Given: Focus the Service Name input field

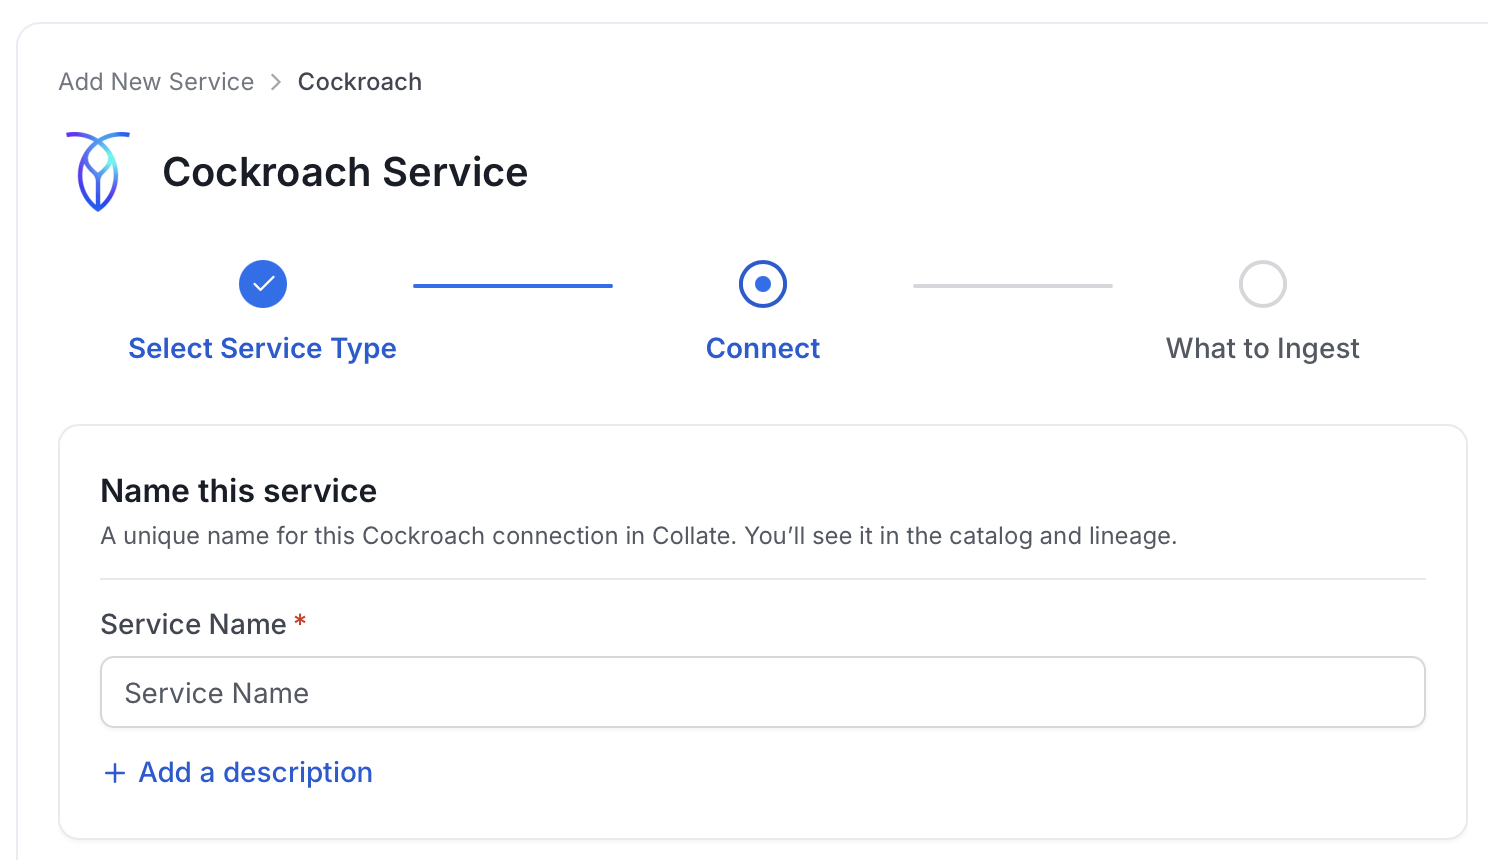Looking at the screenshot, I should 763,692.
